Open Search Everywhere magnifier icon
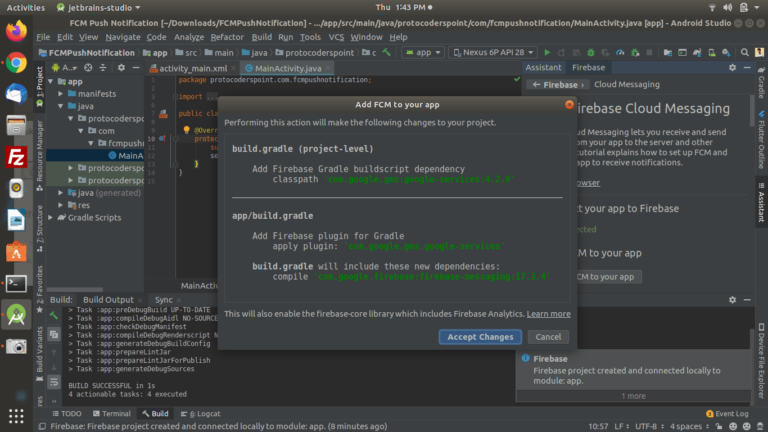Screen dimensions: 768x432 [744, 52]
